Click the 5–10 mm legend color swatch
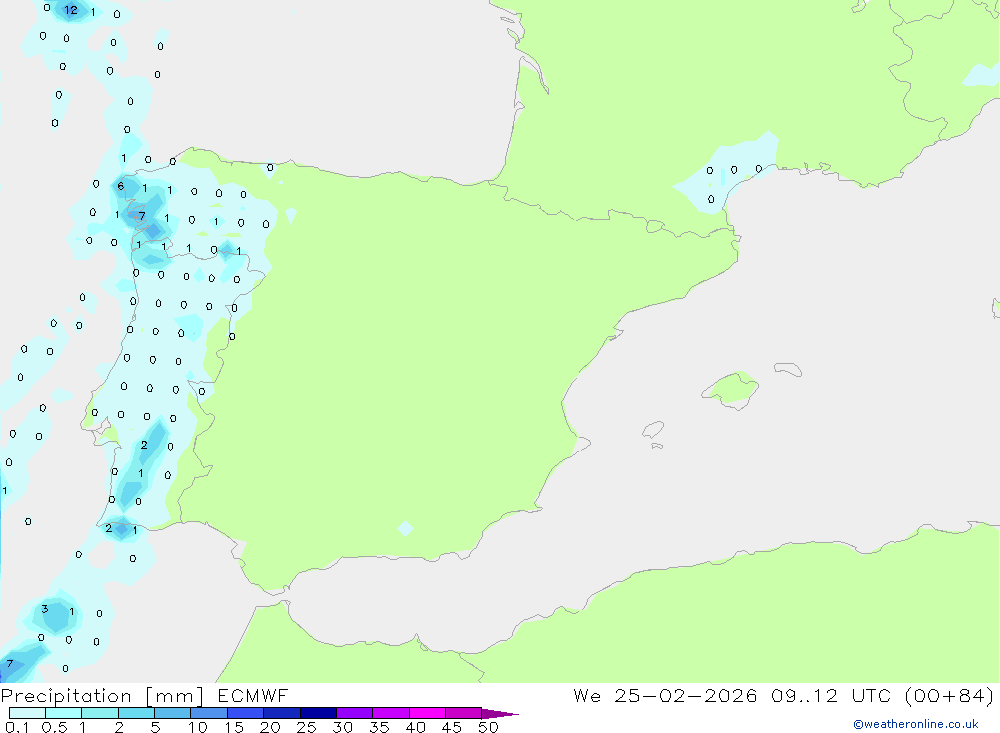1000x733 pixels. (172, 713)
